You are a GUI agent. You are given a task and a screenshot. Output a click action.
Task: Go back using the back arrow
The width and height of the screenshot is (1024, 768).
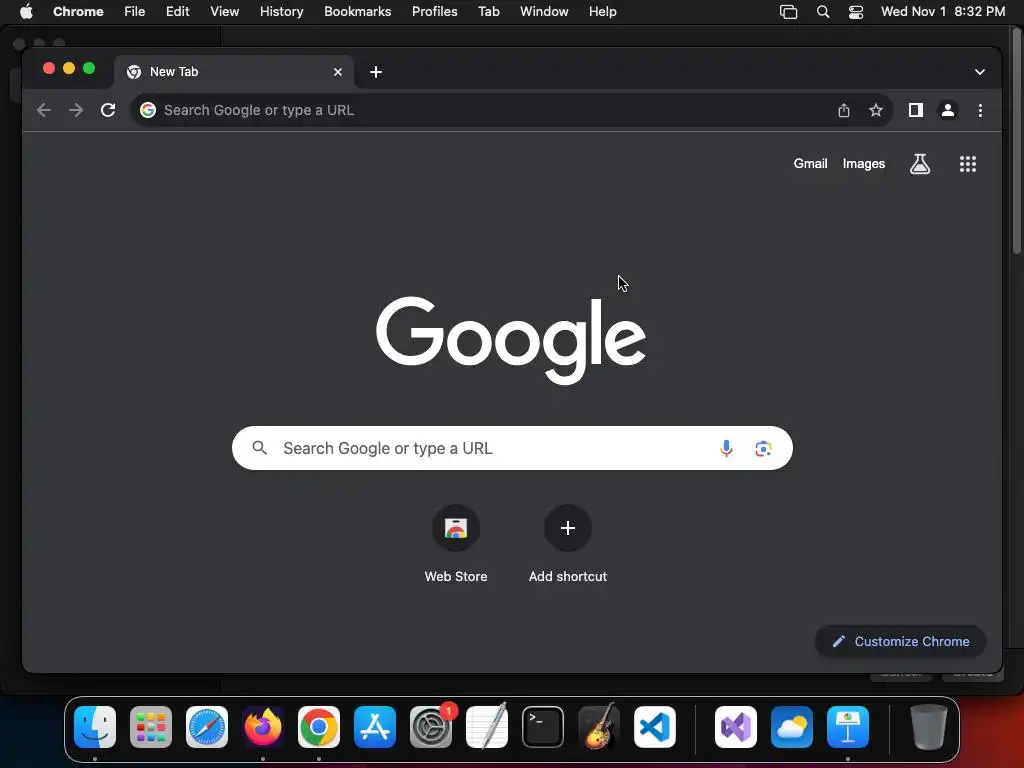tap(44, 110)
